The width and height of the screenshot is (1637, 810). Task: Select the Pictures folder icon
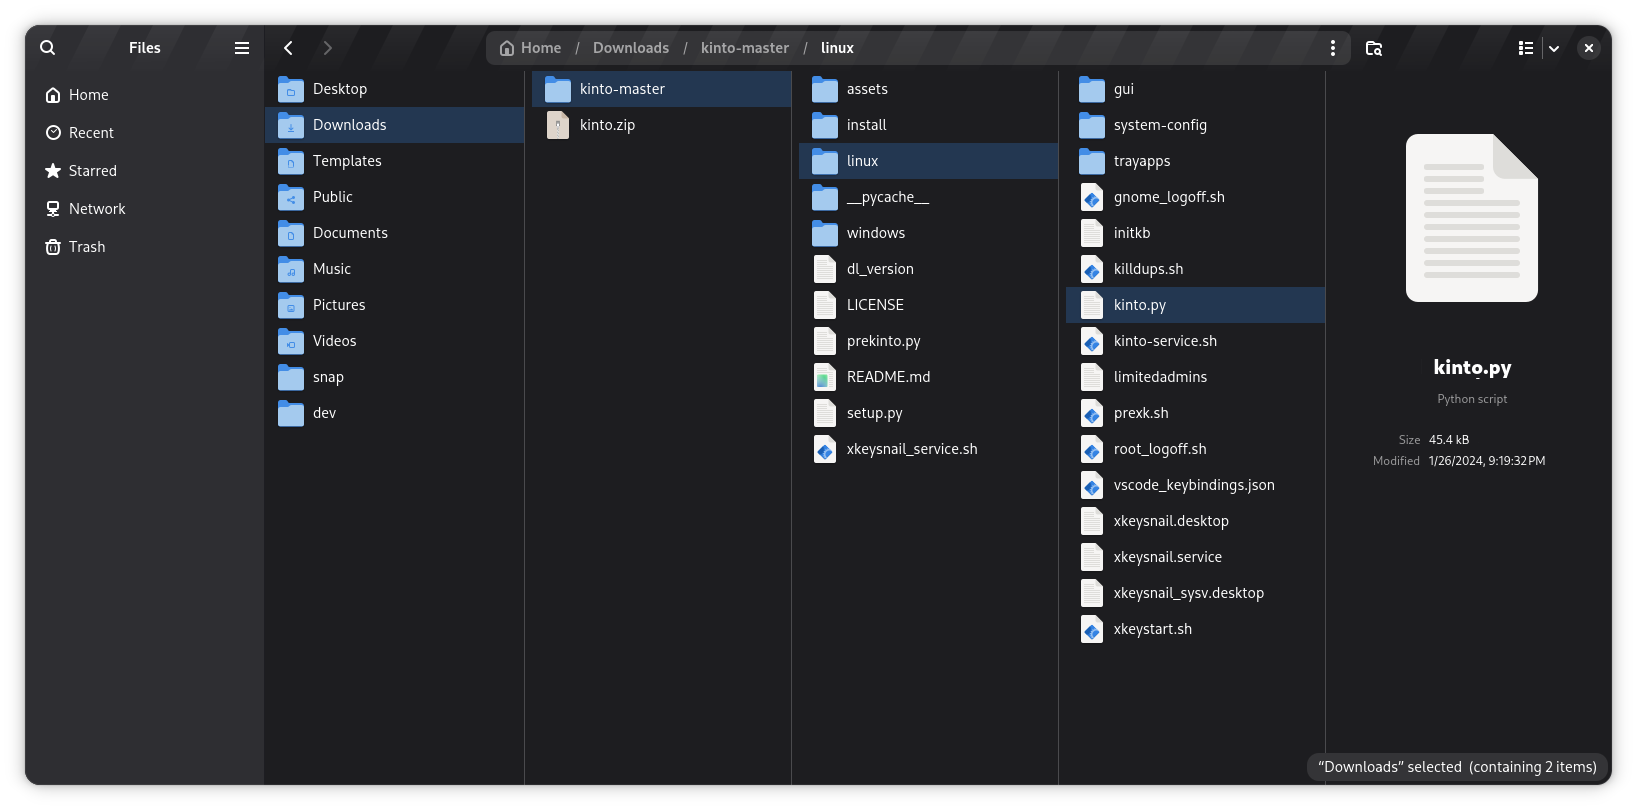tap(291, 305)
